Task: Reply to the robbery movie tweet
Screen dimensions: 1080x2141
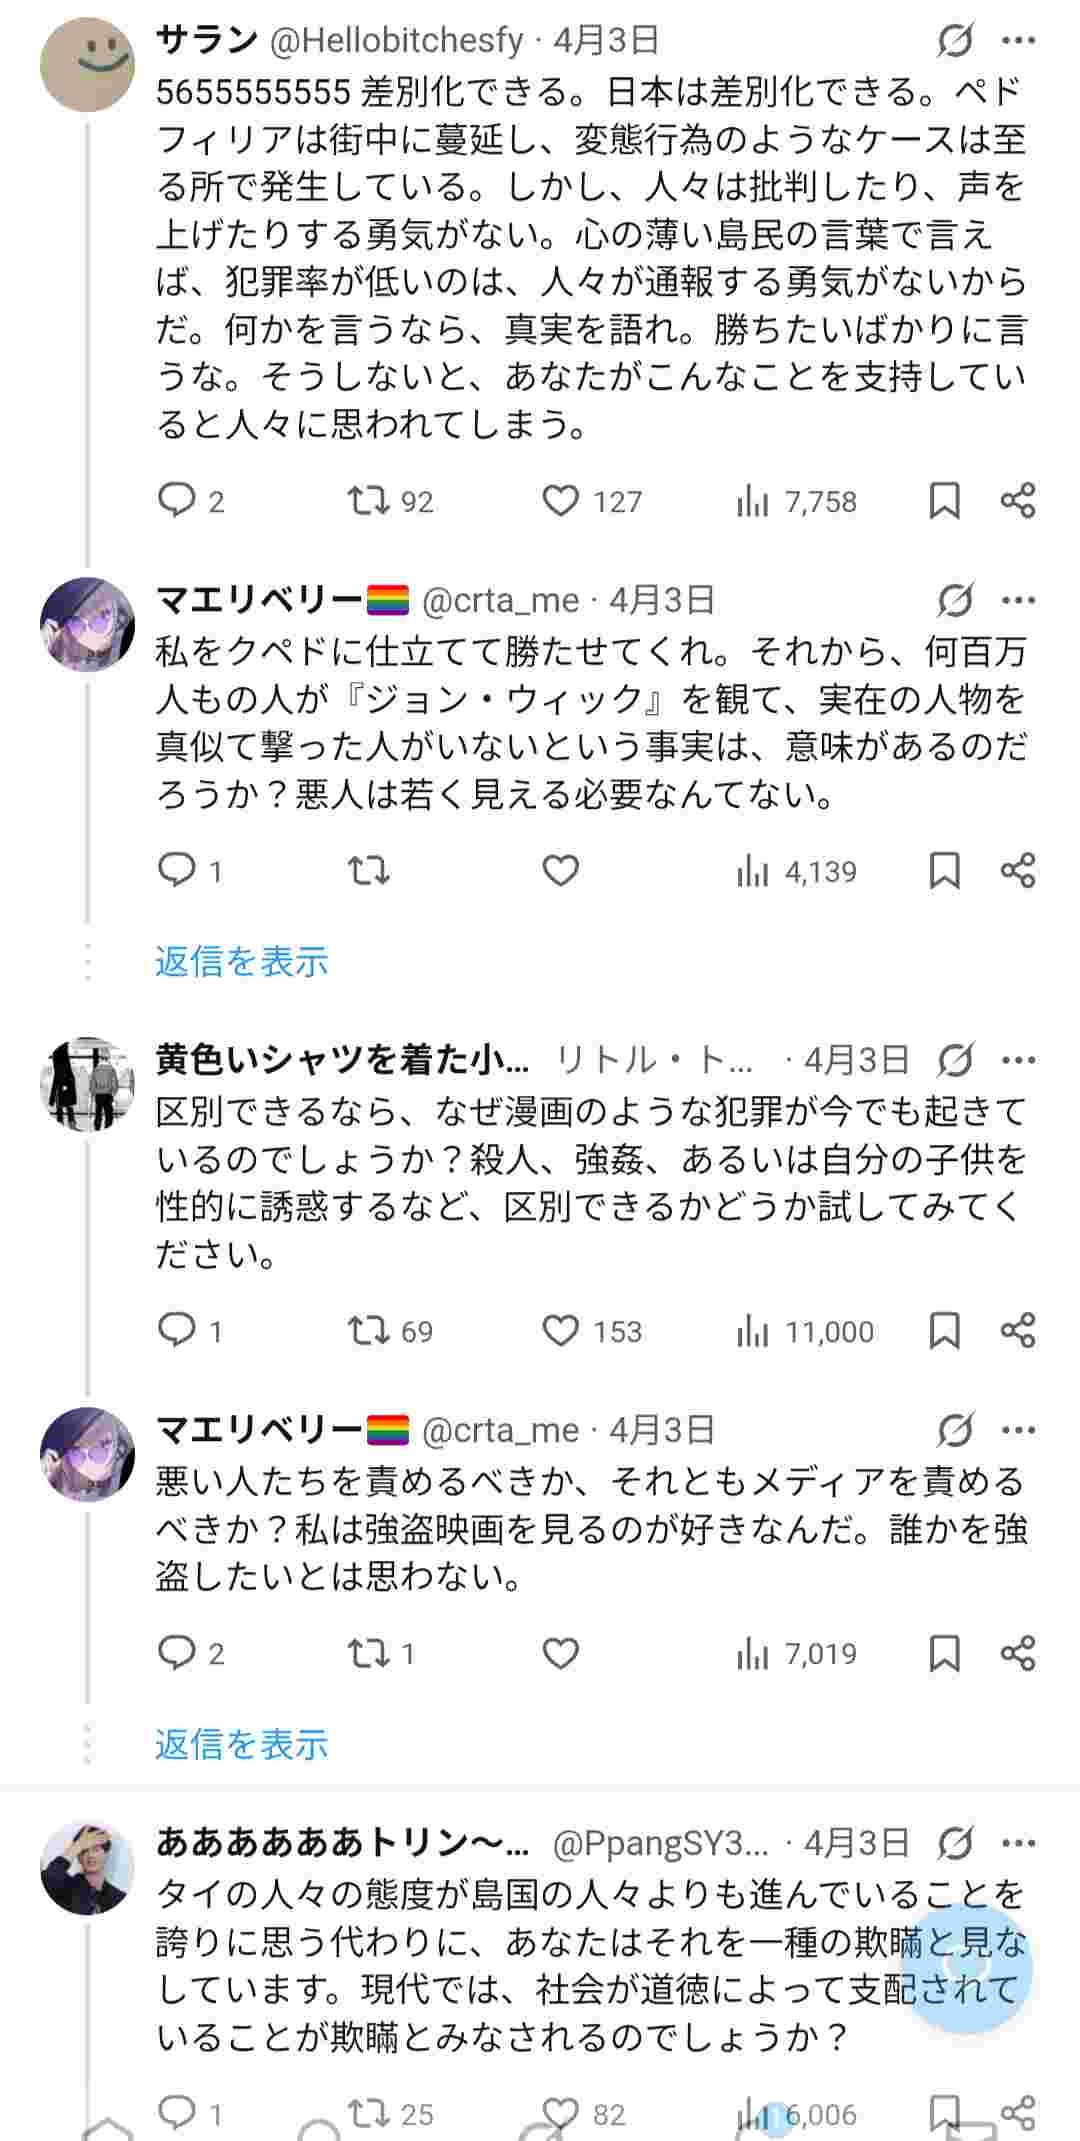Action: 177,1653
